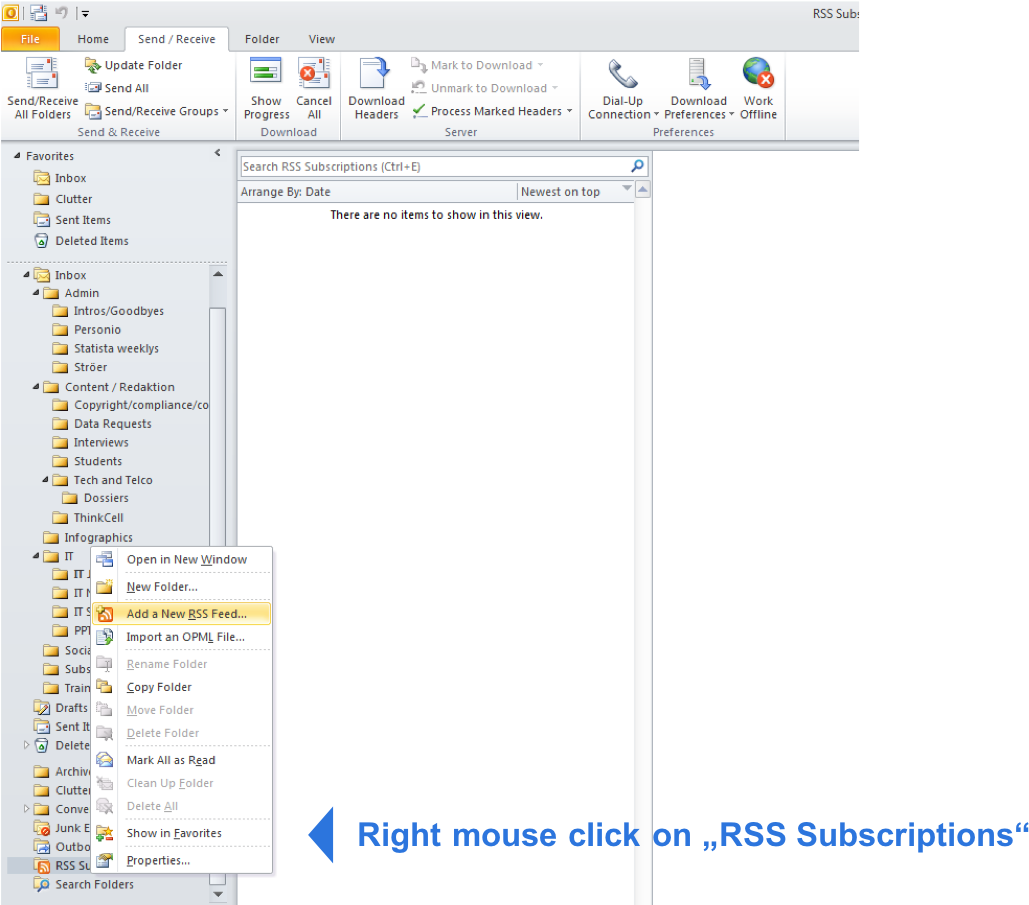Click the search magnifier icon
The image size is (1029, 905).
coord(638,167)
